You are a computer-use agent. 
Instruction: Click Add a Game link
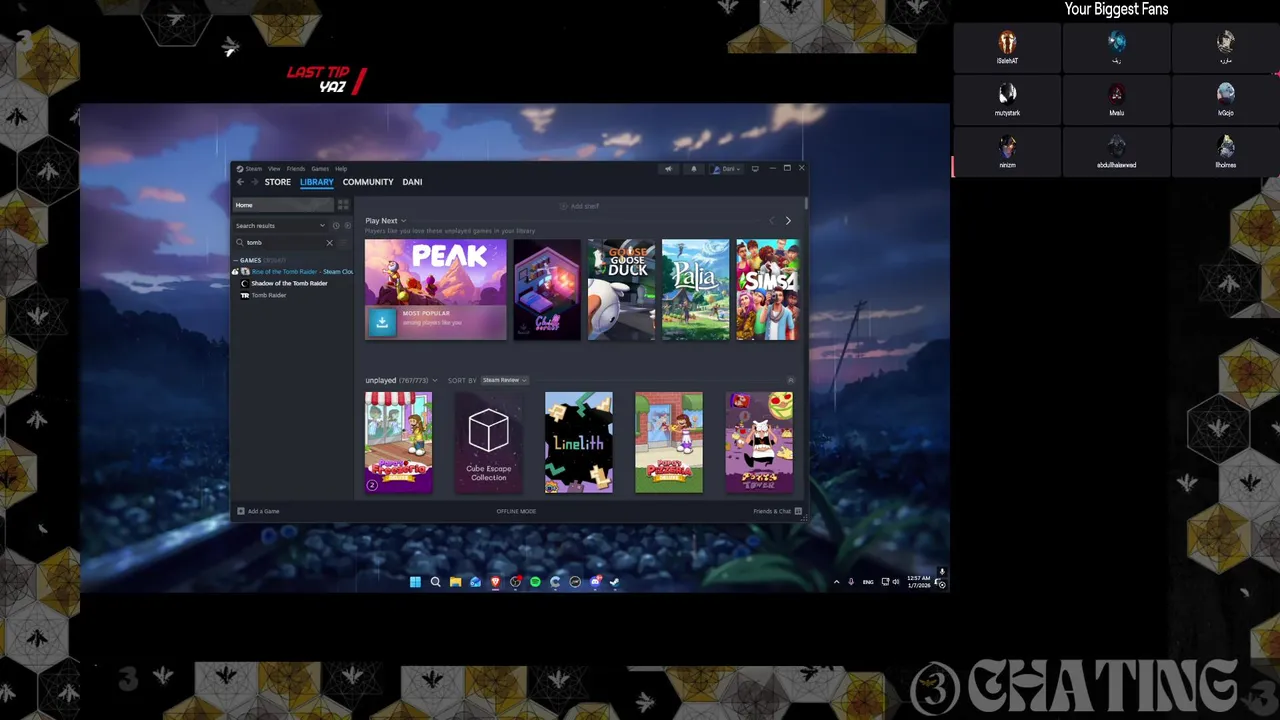click(264, 511)
